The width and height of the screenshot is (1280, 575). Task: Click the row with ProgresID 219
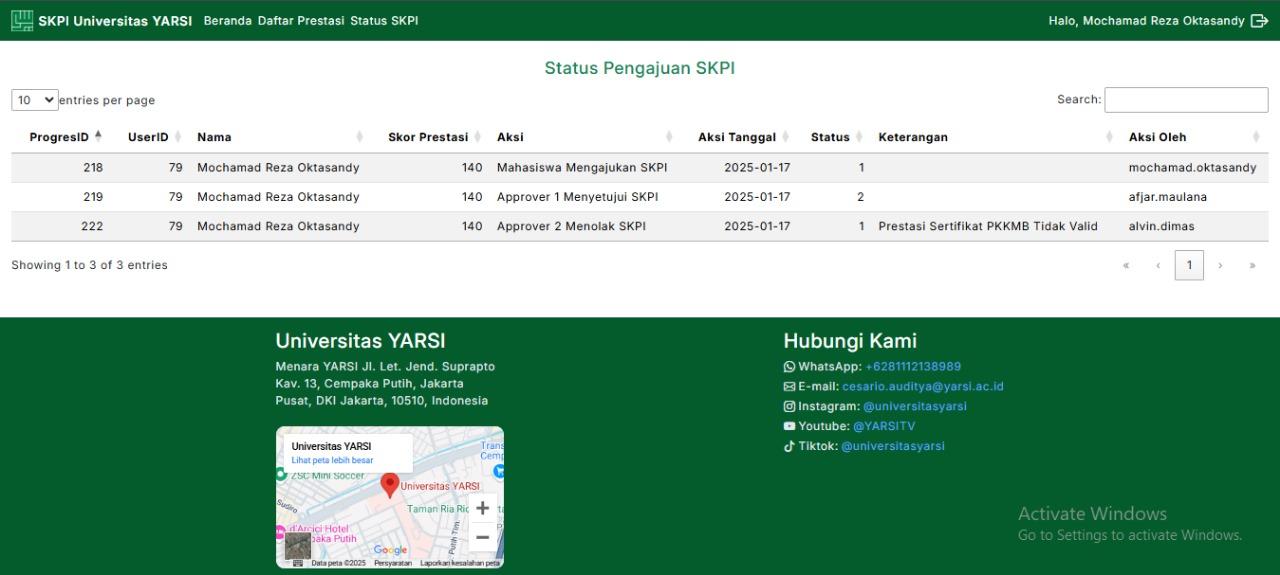[640, 197]
